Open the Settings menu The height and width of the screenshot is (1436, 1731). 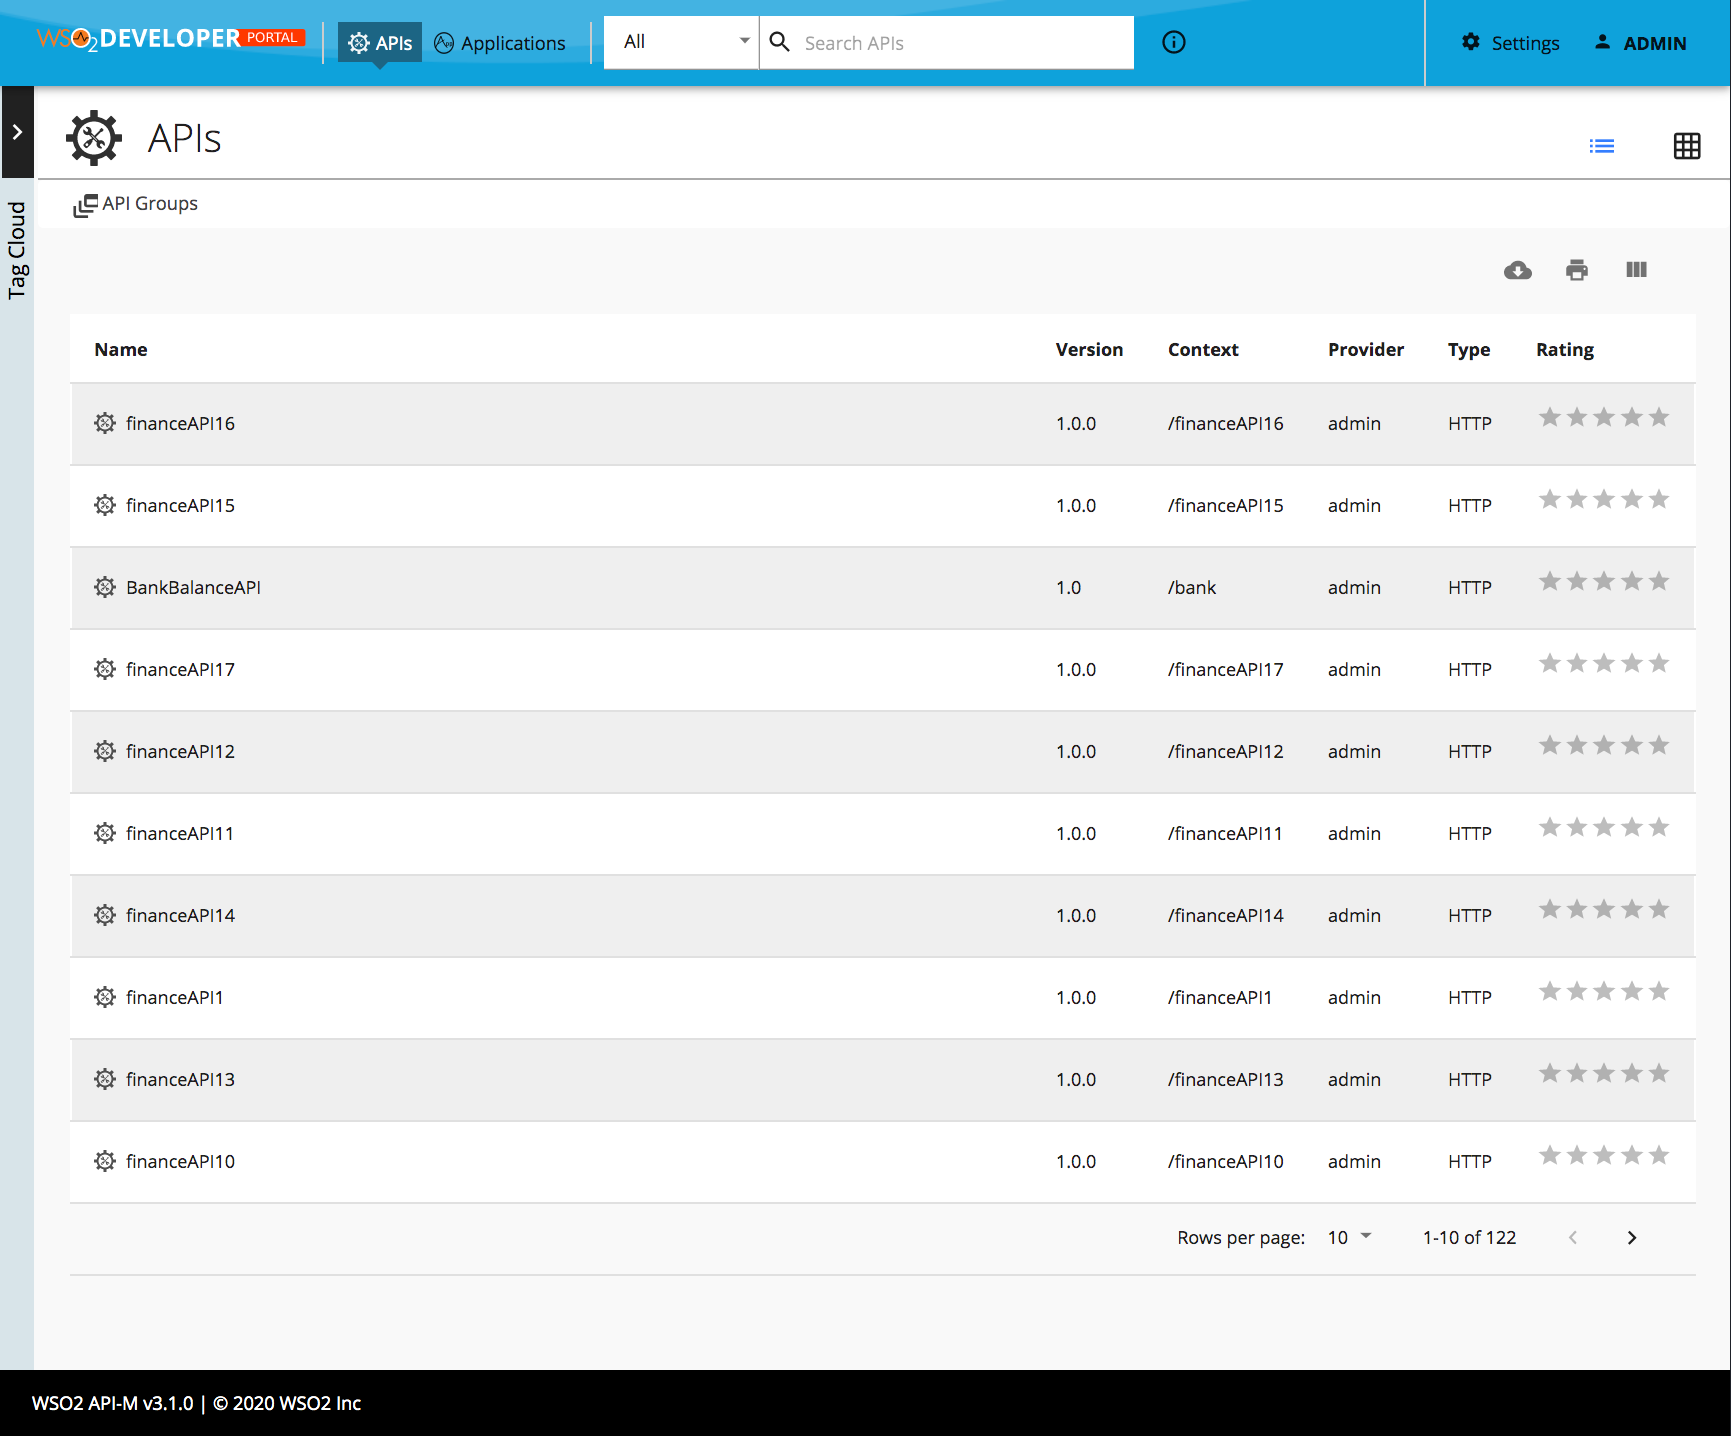1510,43
